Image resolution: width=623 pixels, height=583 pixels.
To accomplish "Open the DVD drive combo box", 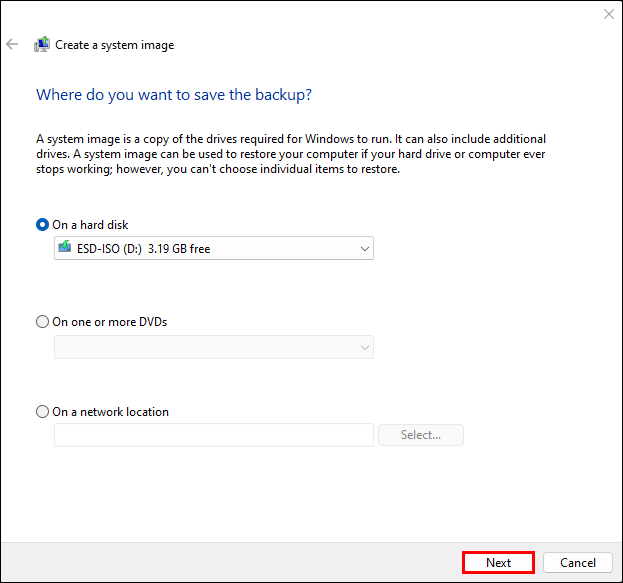I will (x=213, y=347).
